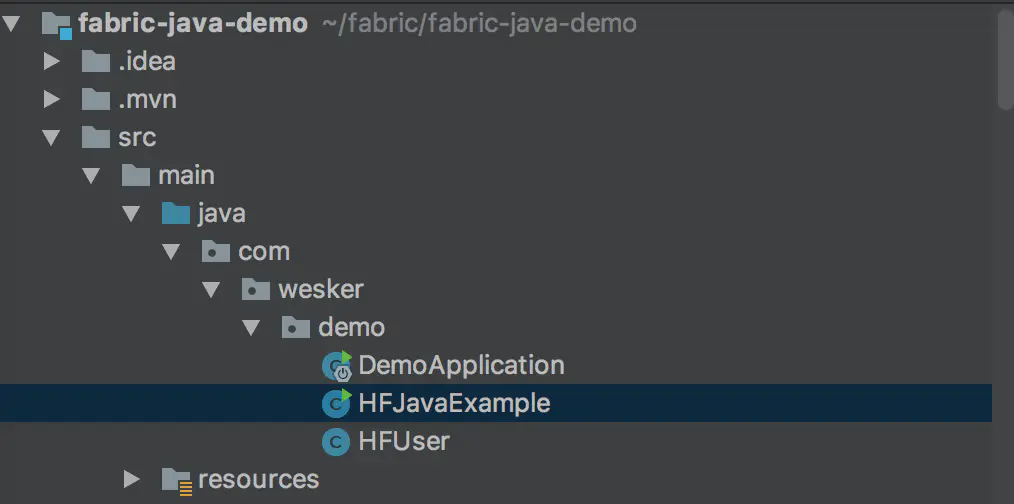Click the wesker package icon
This screenshot has width=1014, height=504.
click(x=255, y=289)
